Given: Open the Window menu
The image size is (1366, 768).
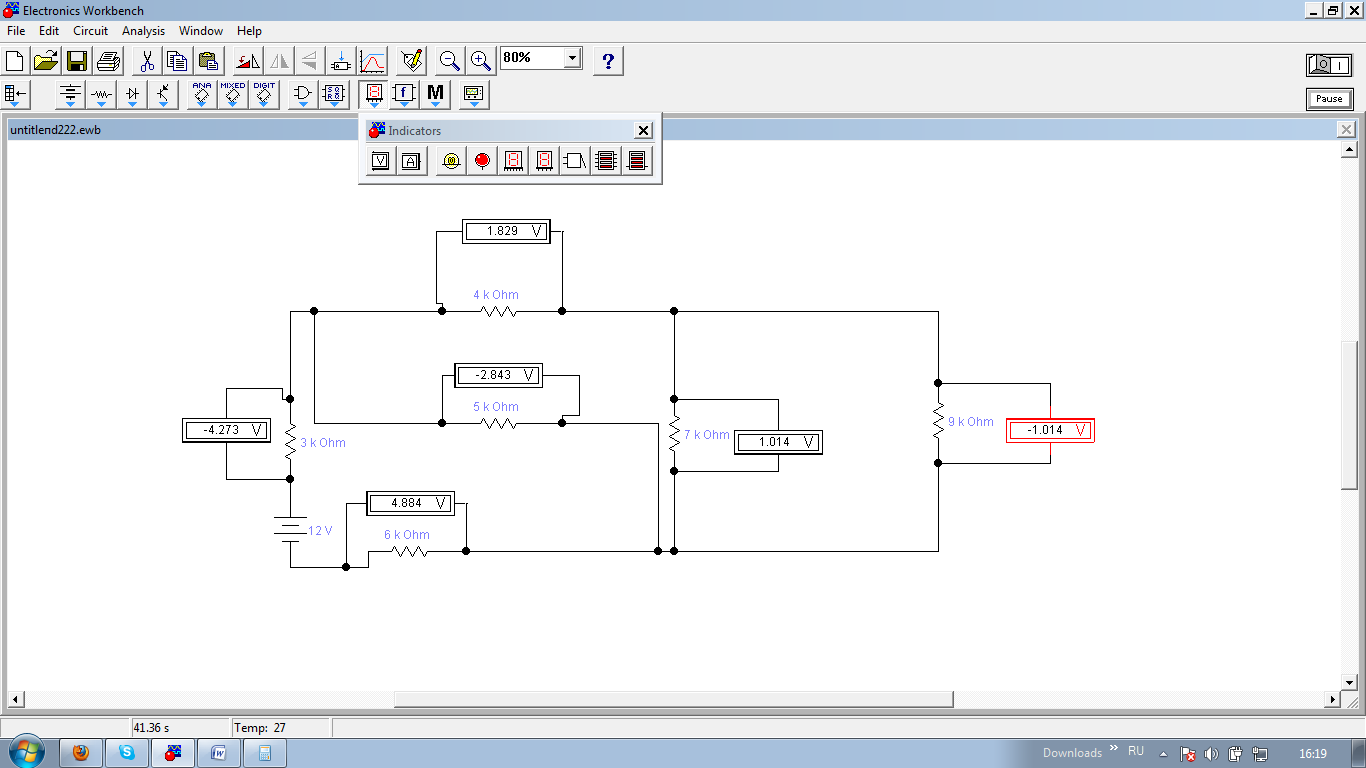Looking at the screenshot, I should coord(201,31).
